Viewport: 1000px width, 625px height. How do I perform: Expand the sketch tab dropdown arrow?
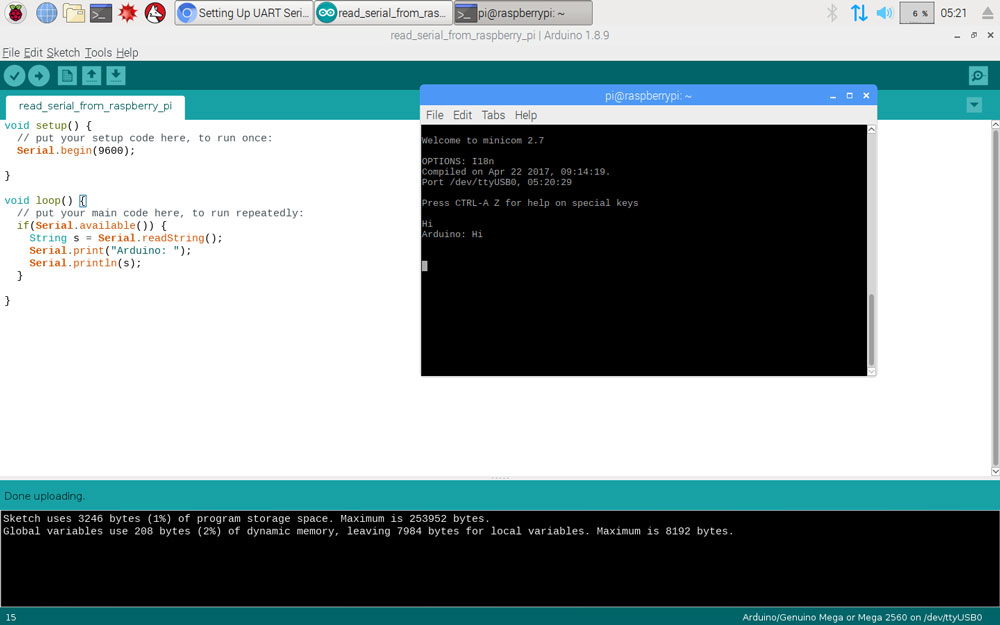pos(974,105)
